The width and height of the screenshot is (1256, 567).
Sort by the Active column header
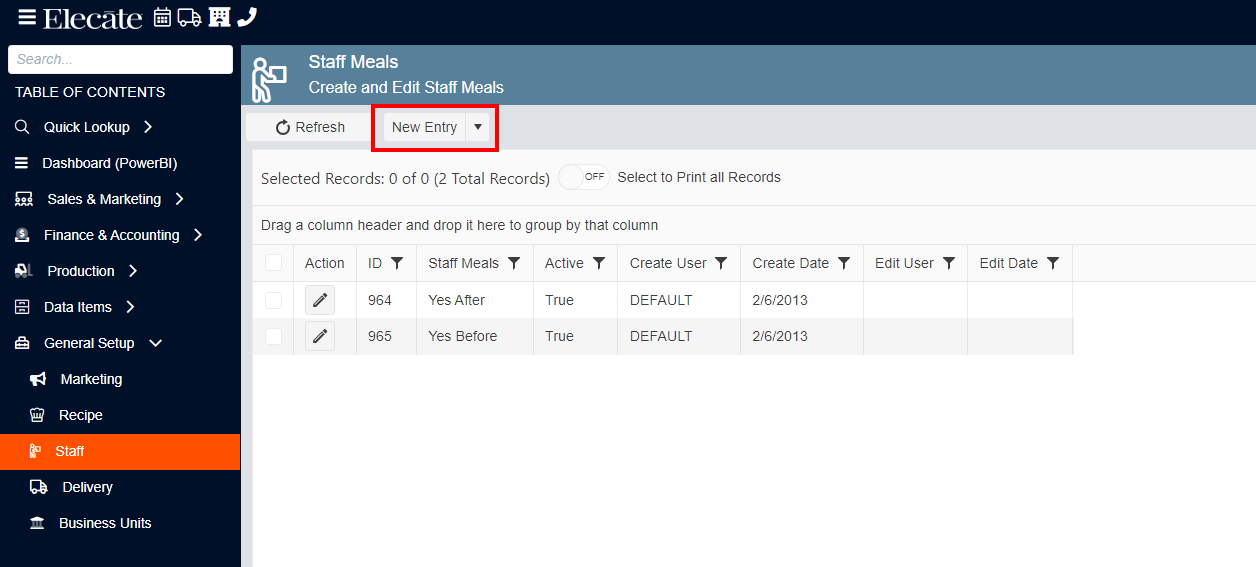click(x=564, y=263)
